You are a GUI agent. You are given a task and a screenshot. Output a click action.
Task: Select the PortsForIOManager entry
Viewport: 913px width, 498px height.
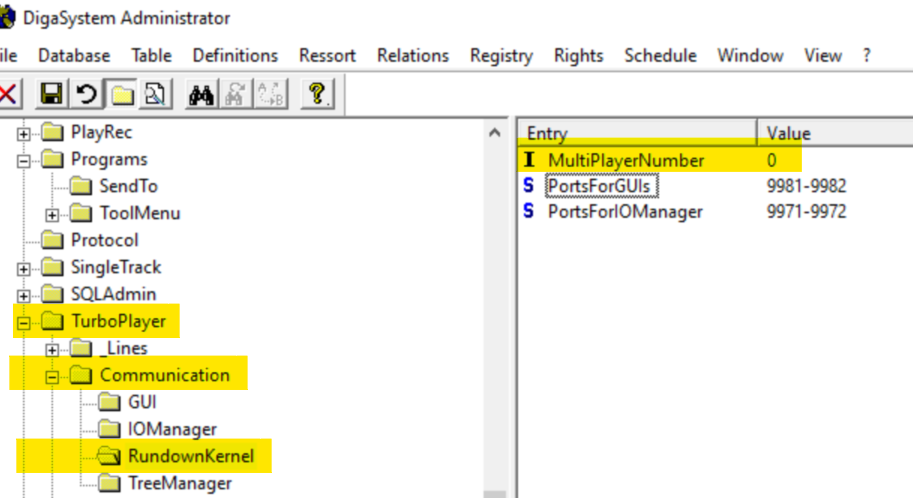click(x=625, y=211)
